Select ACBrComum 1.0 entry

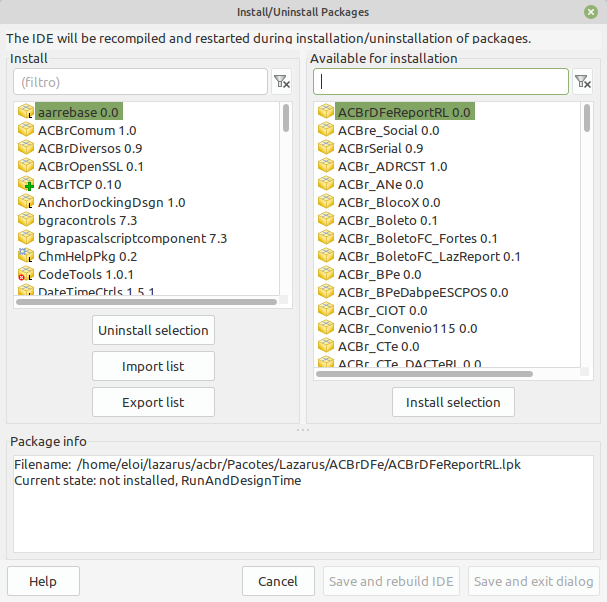(x=87, y=130)
